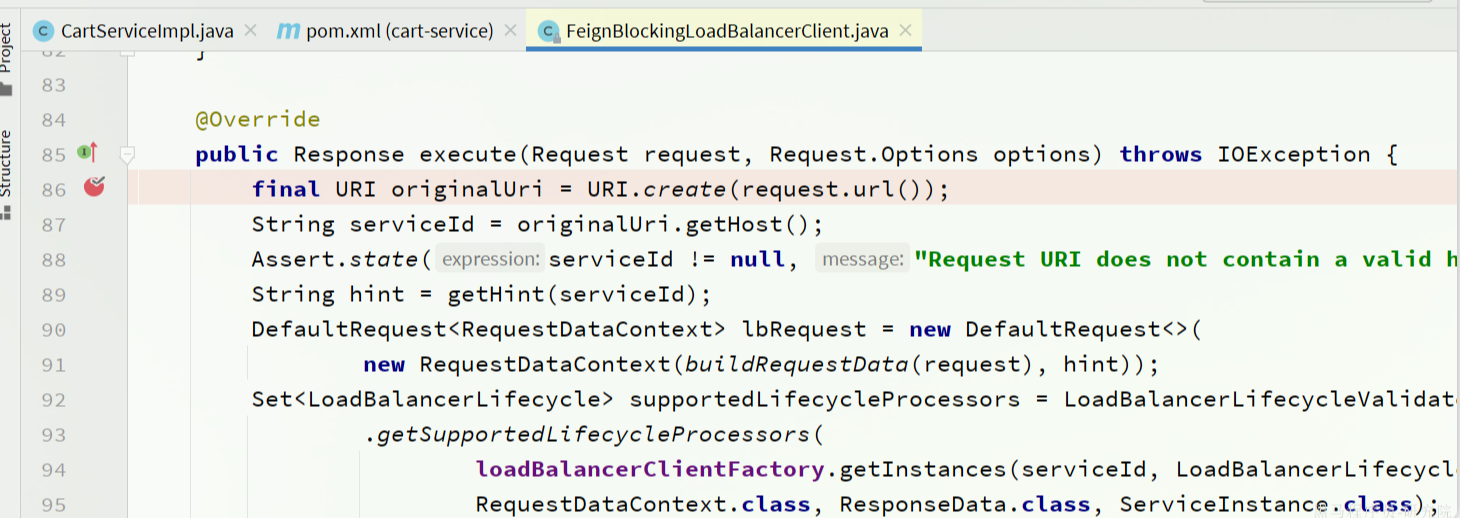The width and height of the screenshot is (1460, 518).
Task: Switch to the CartServiceImpl.java tab
Action: 146,31
